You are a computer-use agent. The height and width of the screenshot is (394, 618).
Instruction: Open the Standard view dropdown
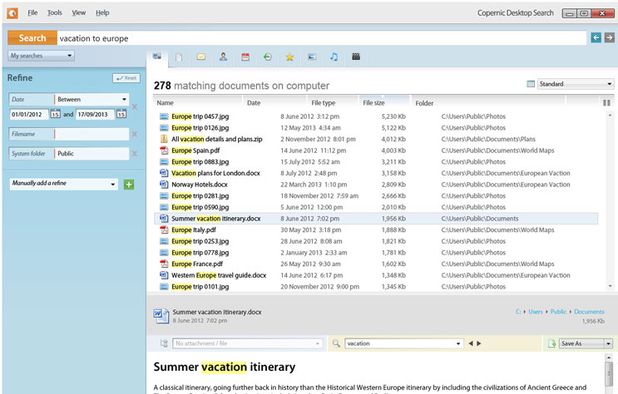[x=575, y=84]
